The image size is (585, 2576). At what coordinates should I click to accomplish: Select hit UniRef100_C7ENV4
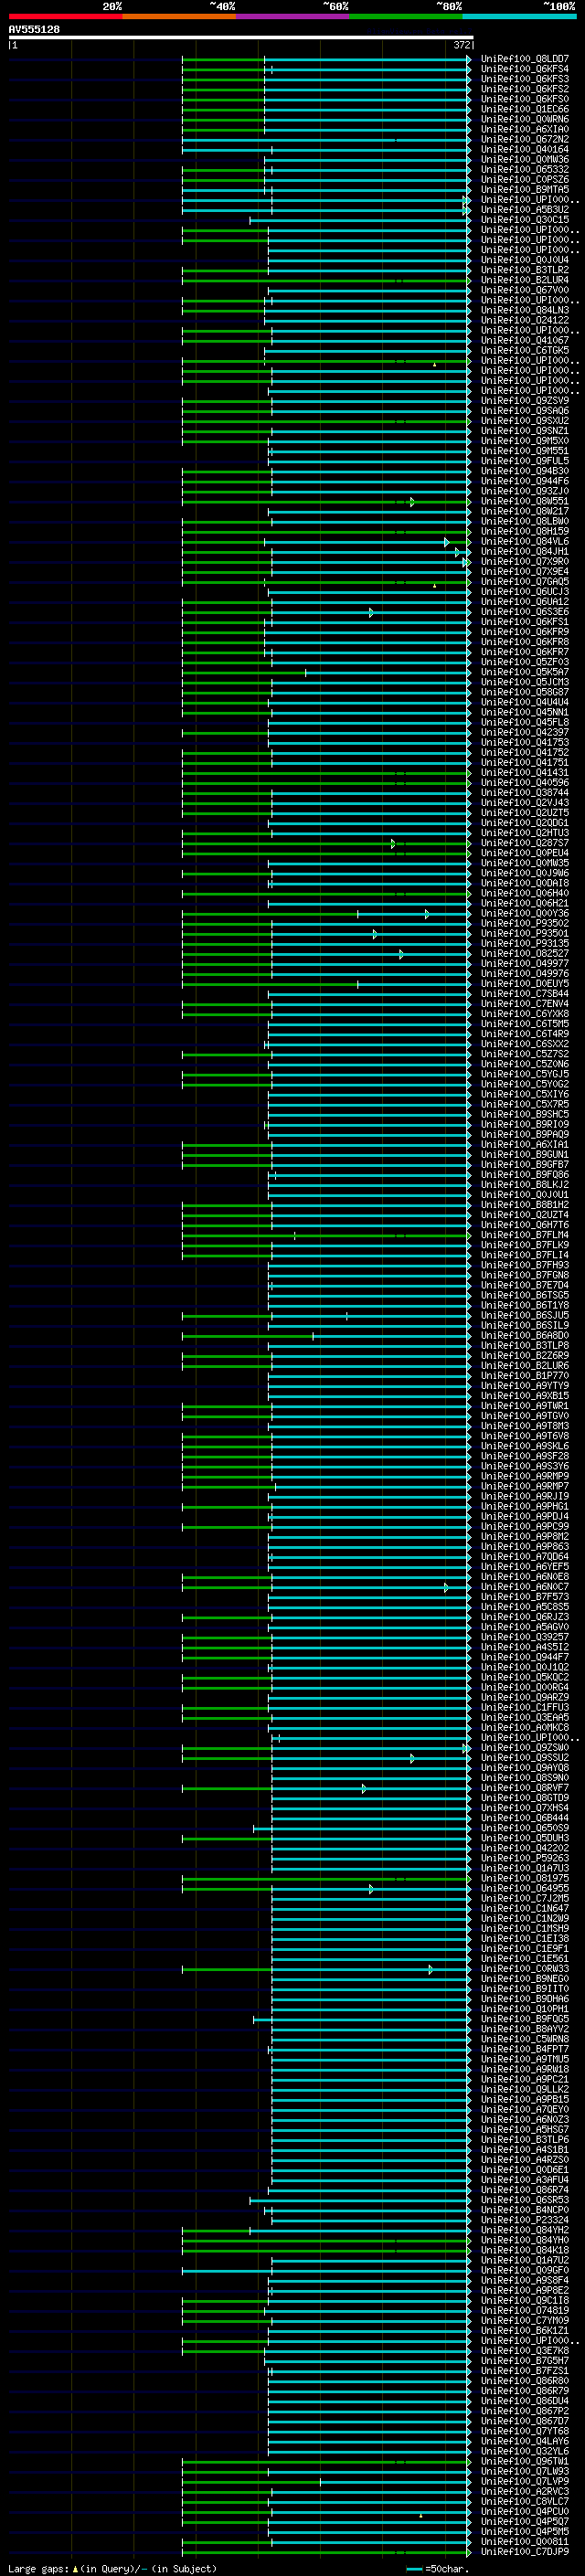click(x=525, y=1004)
